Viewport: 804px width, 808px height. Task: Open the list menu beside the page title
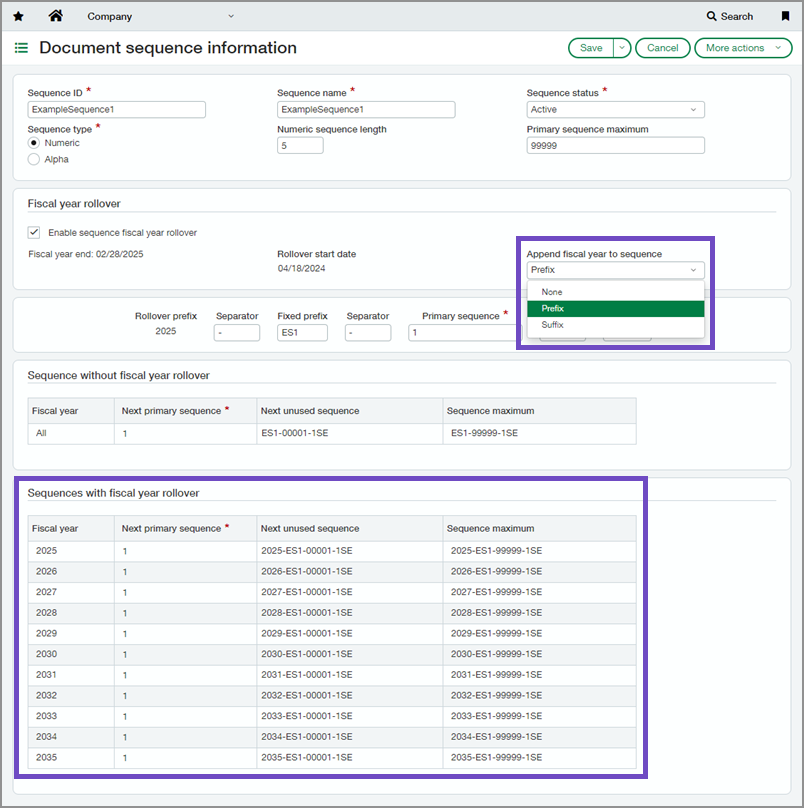20,47
